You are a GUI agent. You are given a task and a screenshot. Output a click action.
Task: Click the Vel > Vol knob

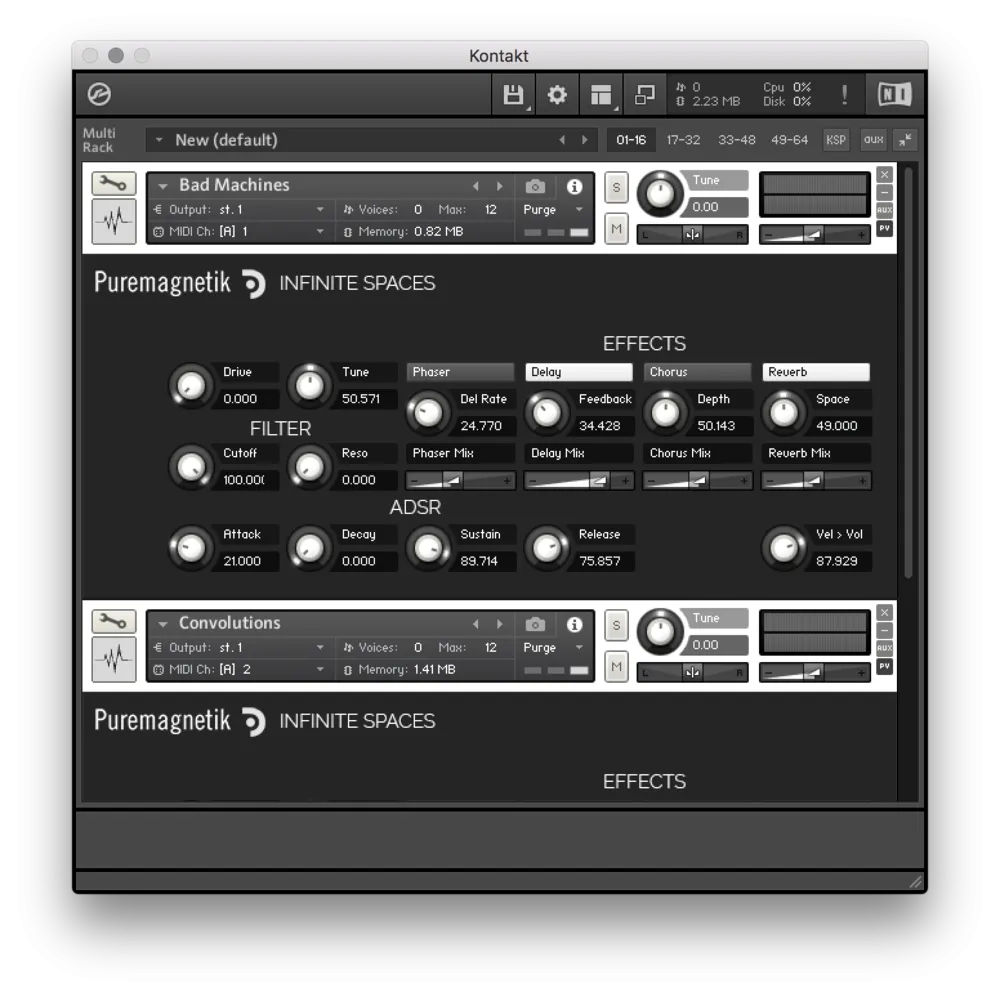click(784, 548)
